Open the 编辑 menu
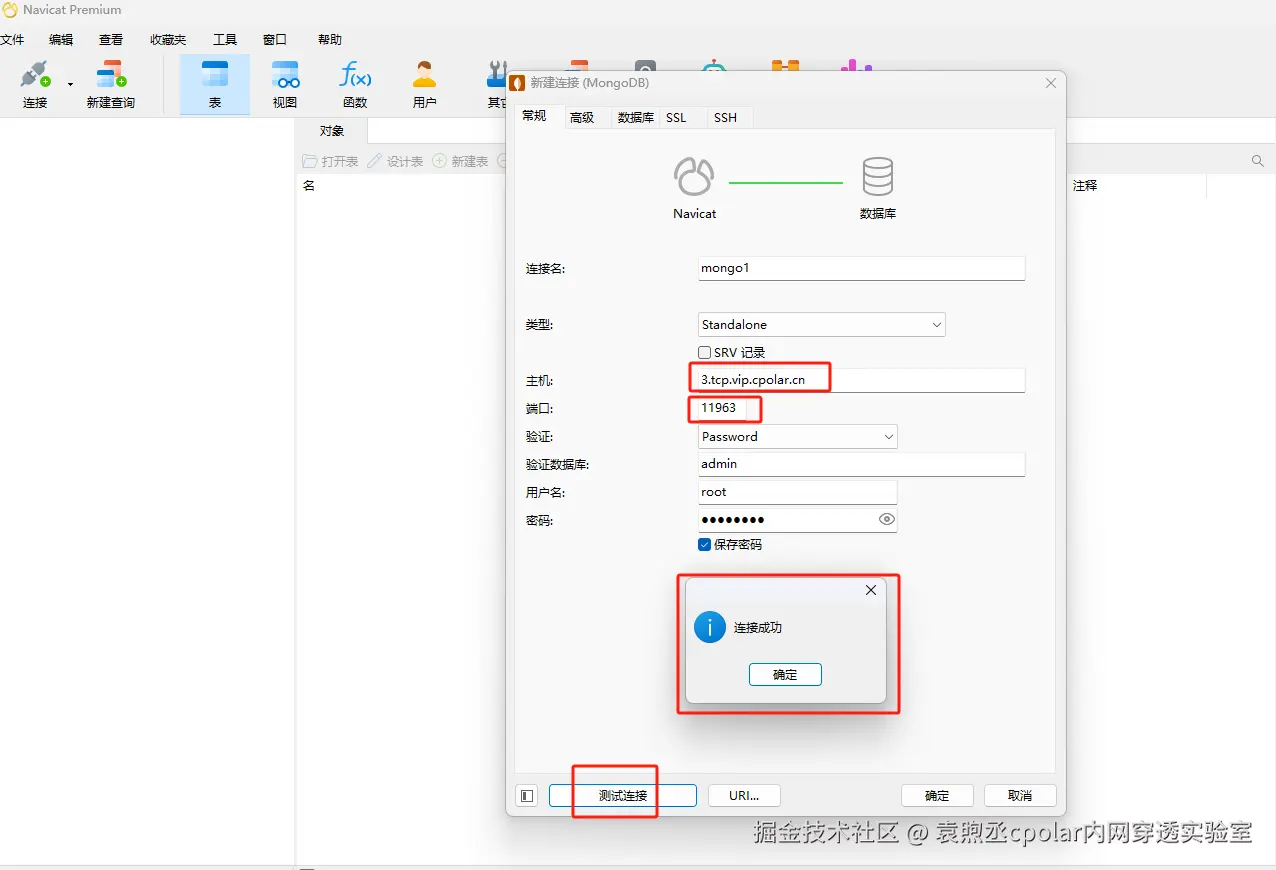1276x870 pixels. (x=61, y=40)
